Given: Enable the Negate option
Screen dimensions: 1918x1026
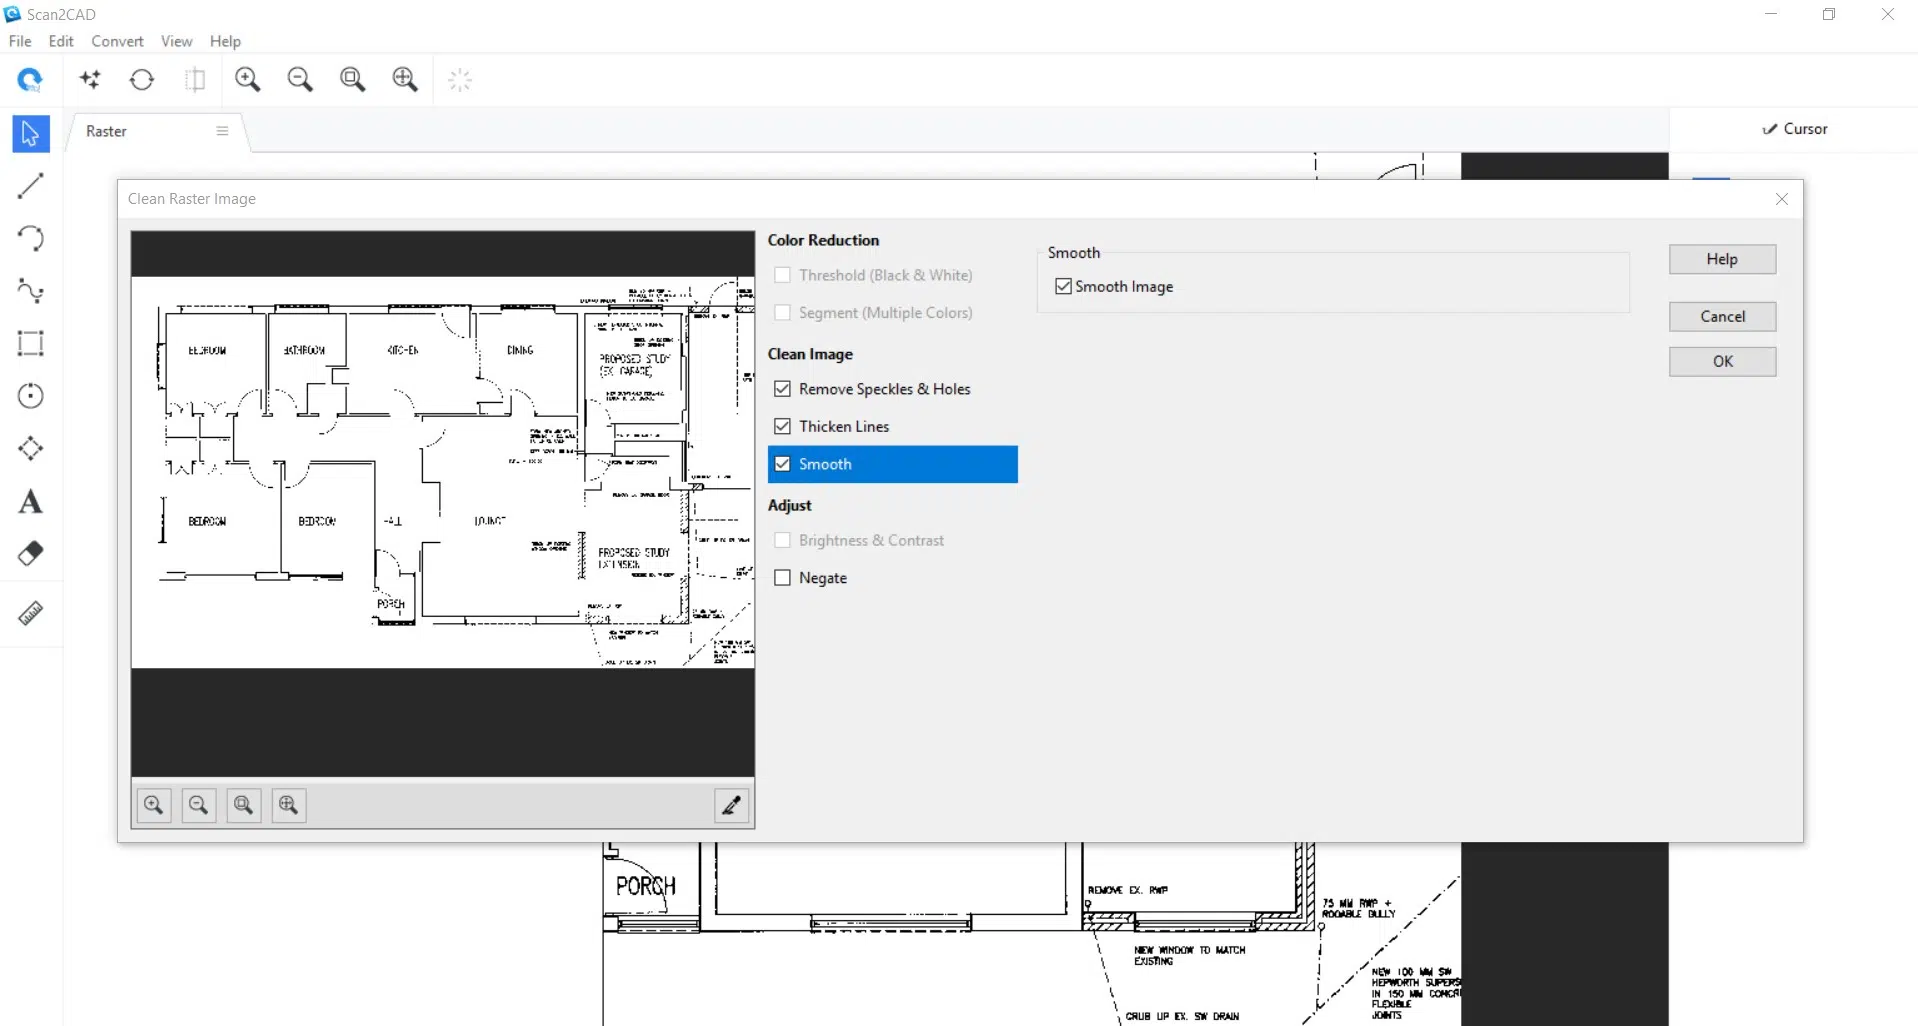Looking at the screenshot, I should [783, 577].
